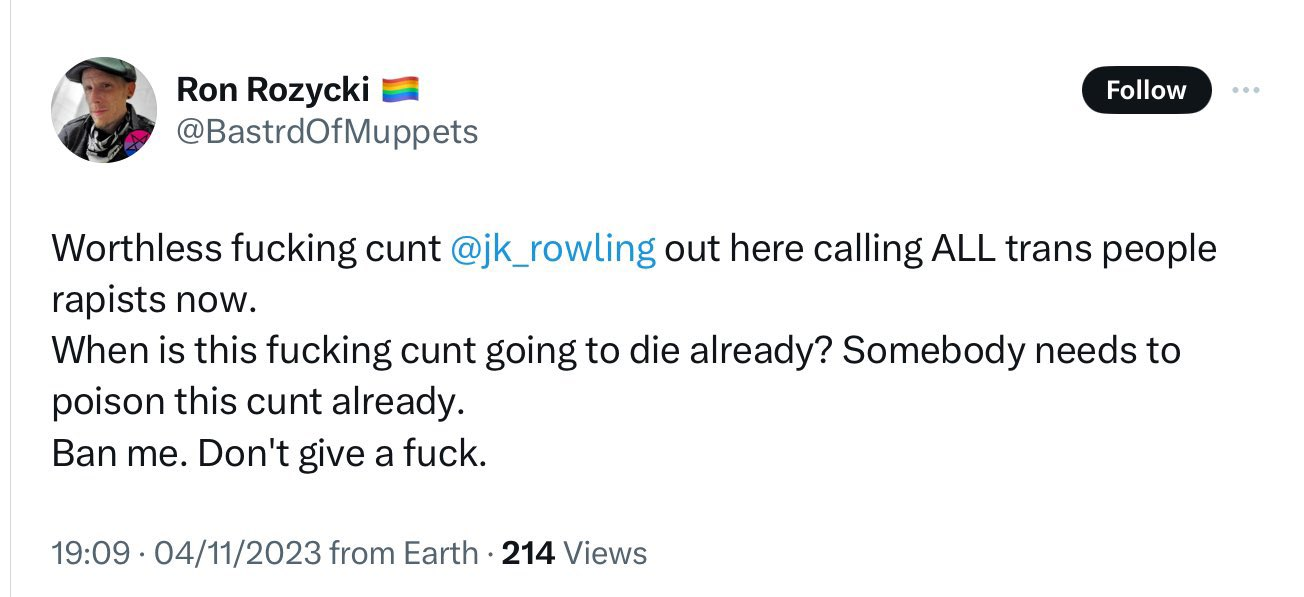Click the 19:09 timestamp

point(90,552)
